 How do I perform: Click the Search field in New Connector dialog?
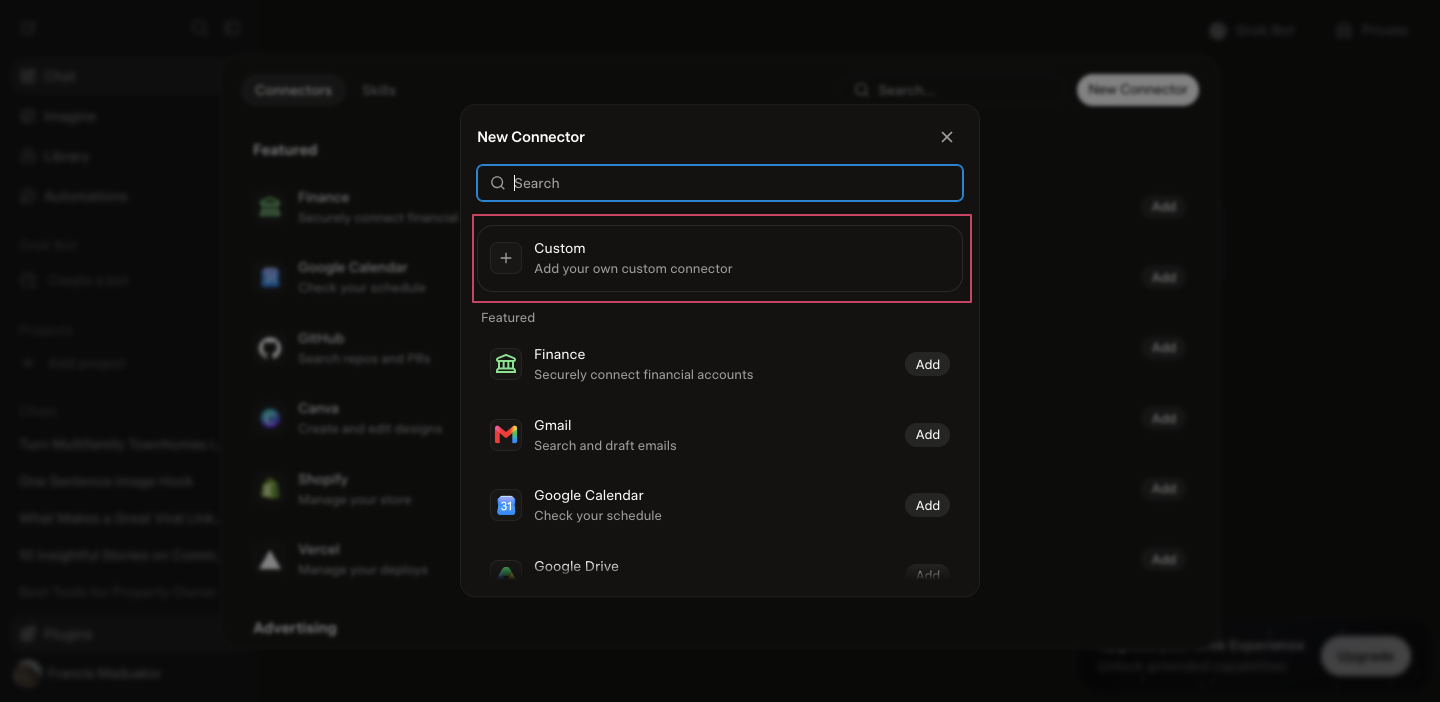tap(720, 183)
